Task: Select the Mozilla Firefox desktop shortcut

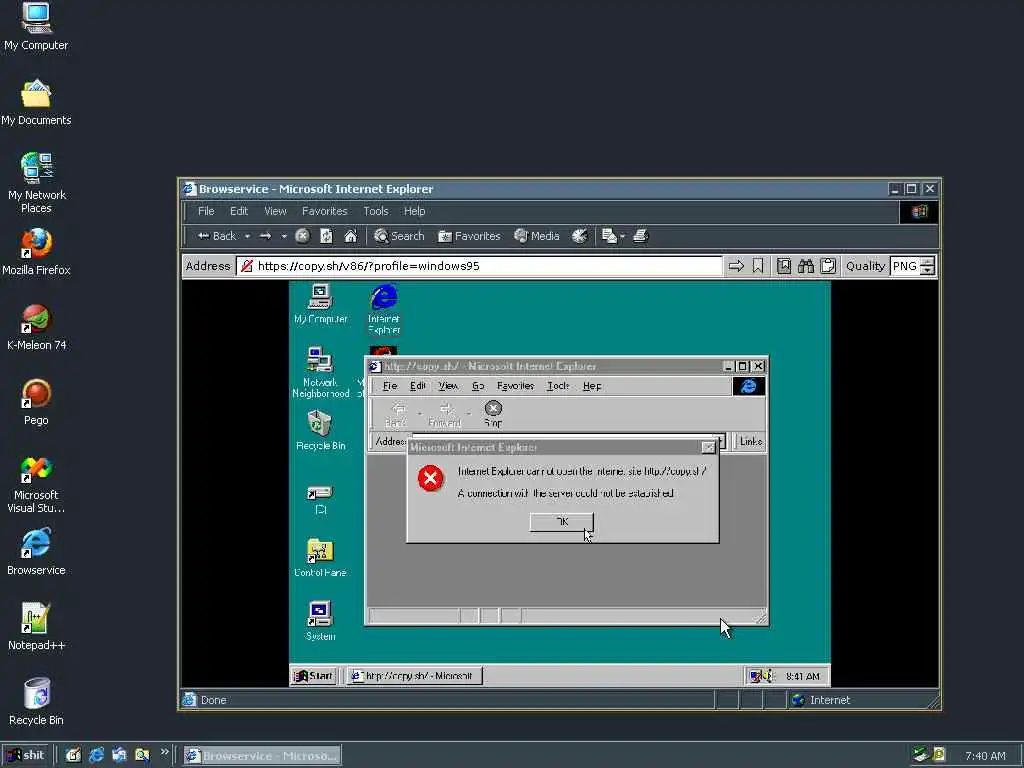Action: [x=36, y=252]
